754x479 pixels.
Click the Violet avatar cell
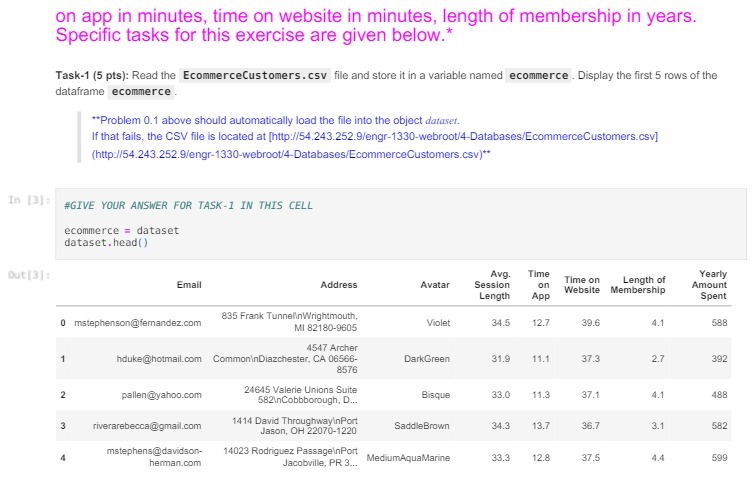coord(438,323)
